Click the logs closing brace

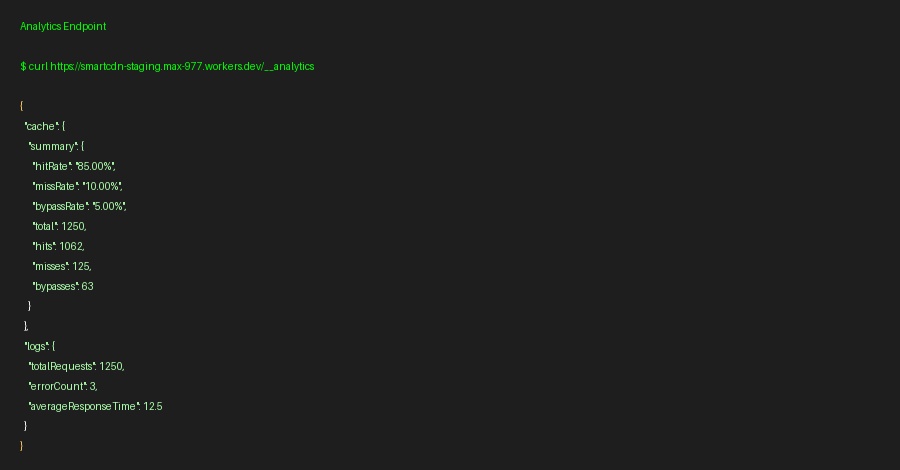coord(25,426)
